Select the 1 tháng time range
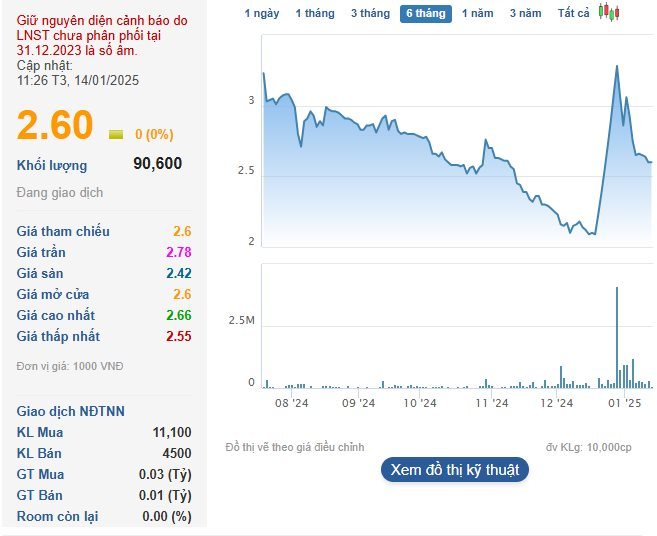The image size is (657, 536). coord(315,13)
